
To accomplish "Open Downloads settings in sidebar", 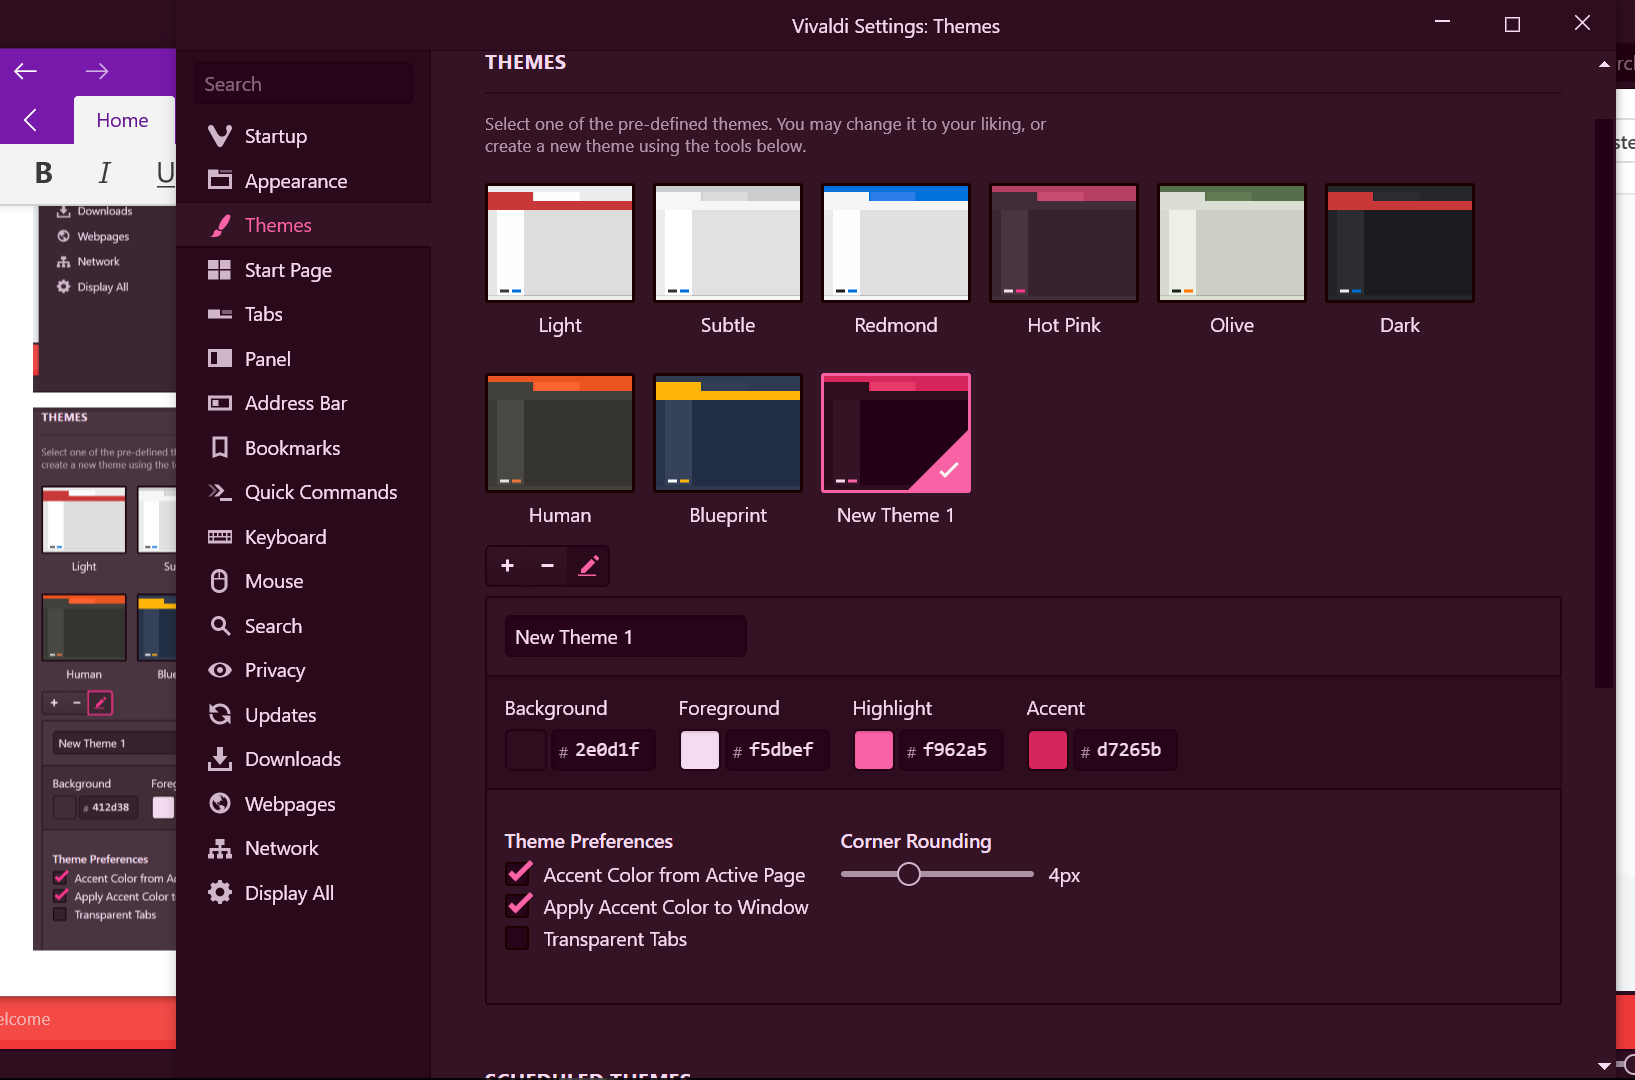I will click(x=292, y=759).
